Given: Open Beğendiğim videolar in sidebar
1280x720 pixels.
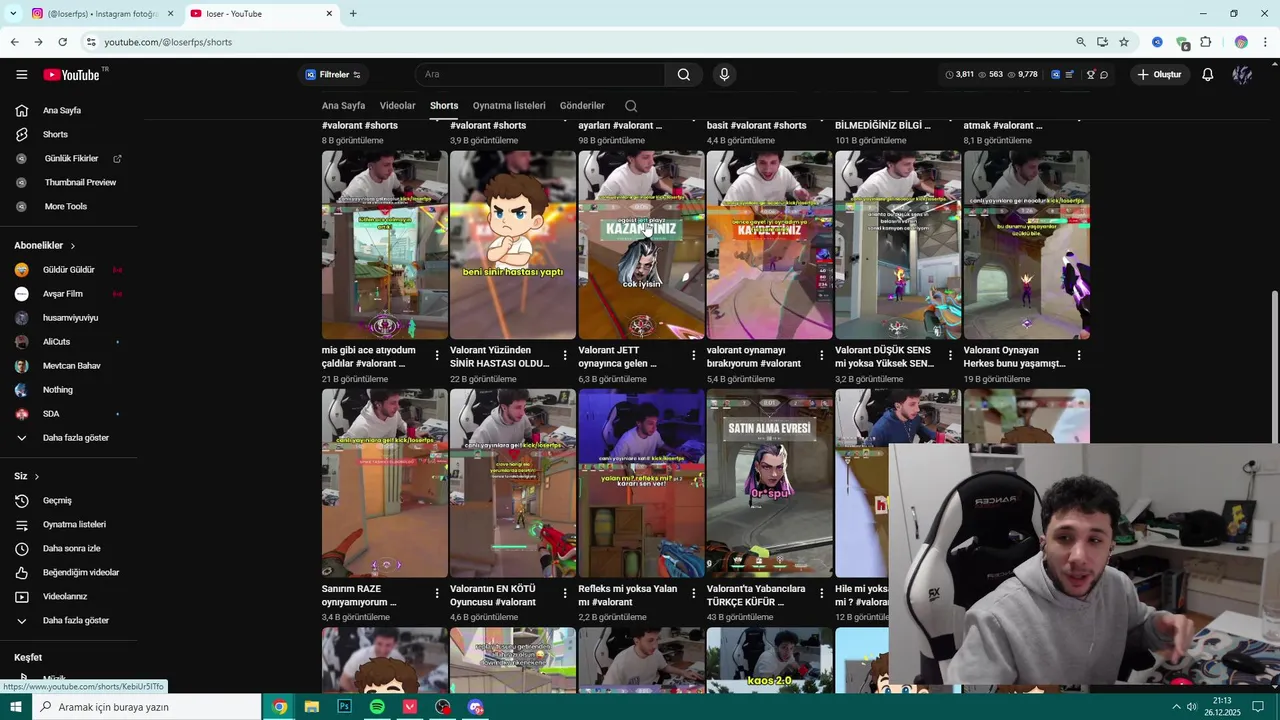Looking at the screenshot, I should click(80, 572).
